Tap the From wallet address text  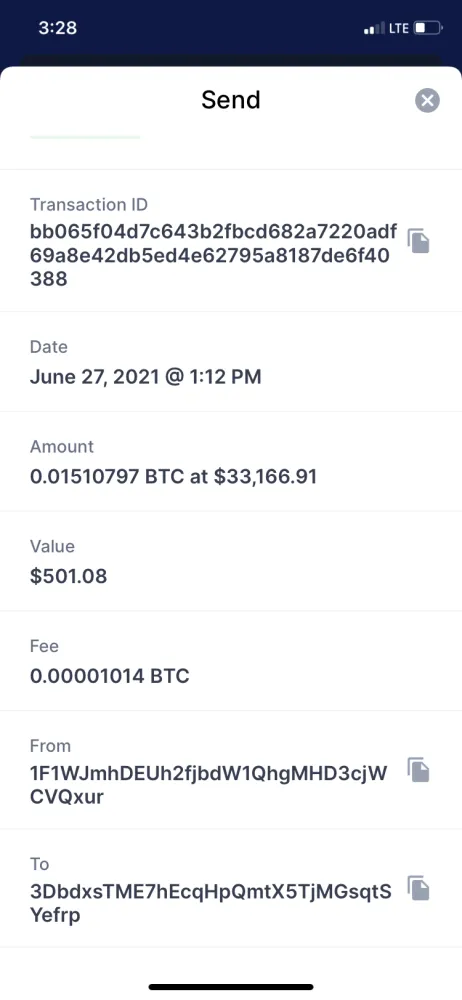coord(209,785)
